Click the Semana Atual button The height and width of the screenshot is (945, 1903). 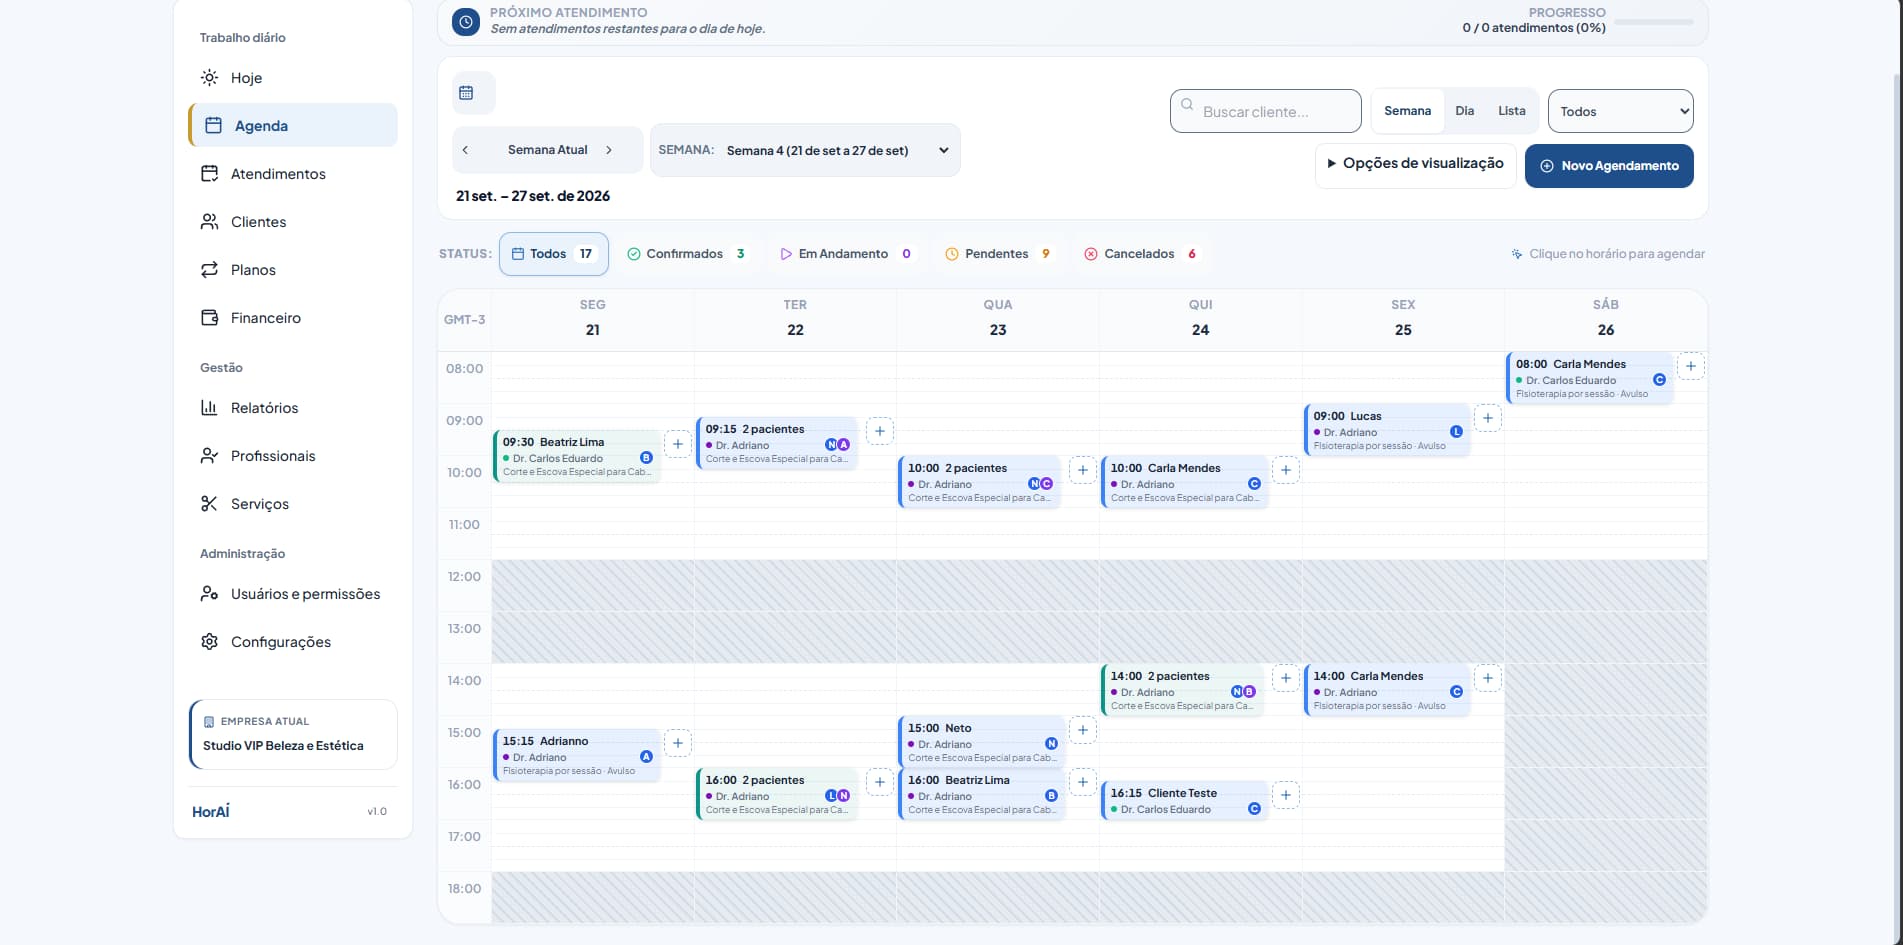pyautogui.click(x=547, y=150)
